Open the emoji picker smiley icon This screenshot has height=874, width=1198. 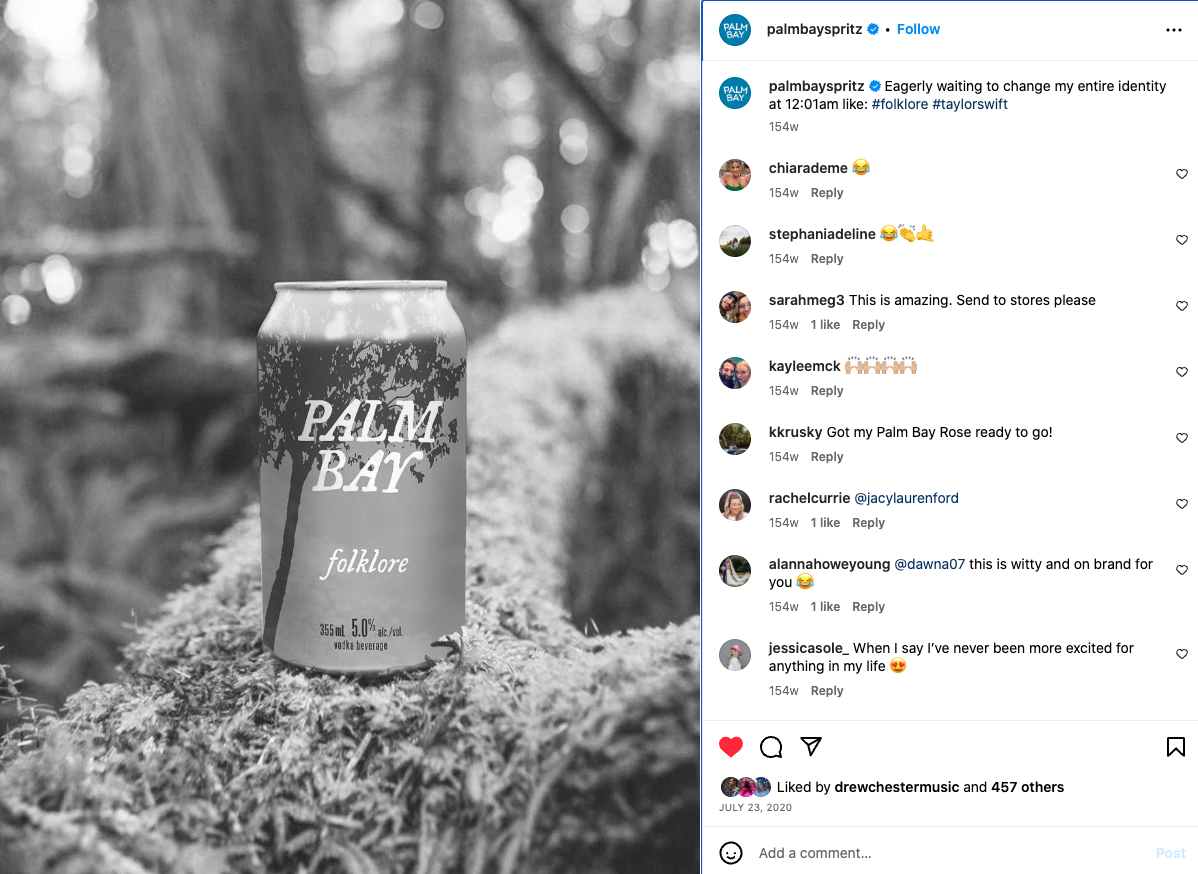730,853
